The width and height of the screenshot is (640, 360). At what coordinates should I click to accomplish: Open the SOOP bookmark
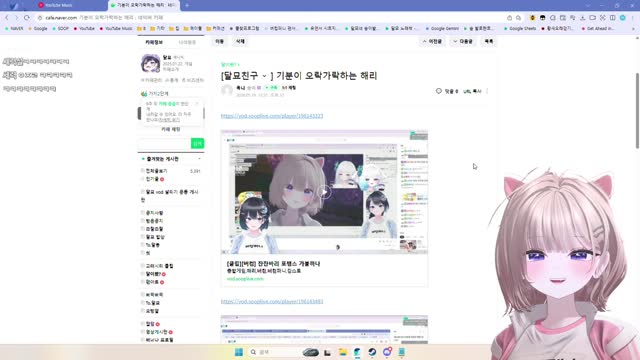61,29
